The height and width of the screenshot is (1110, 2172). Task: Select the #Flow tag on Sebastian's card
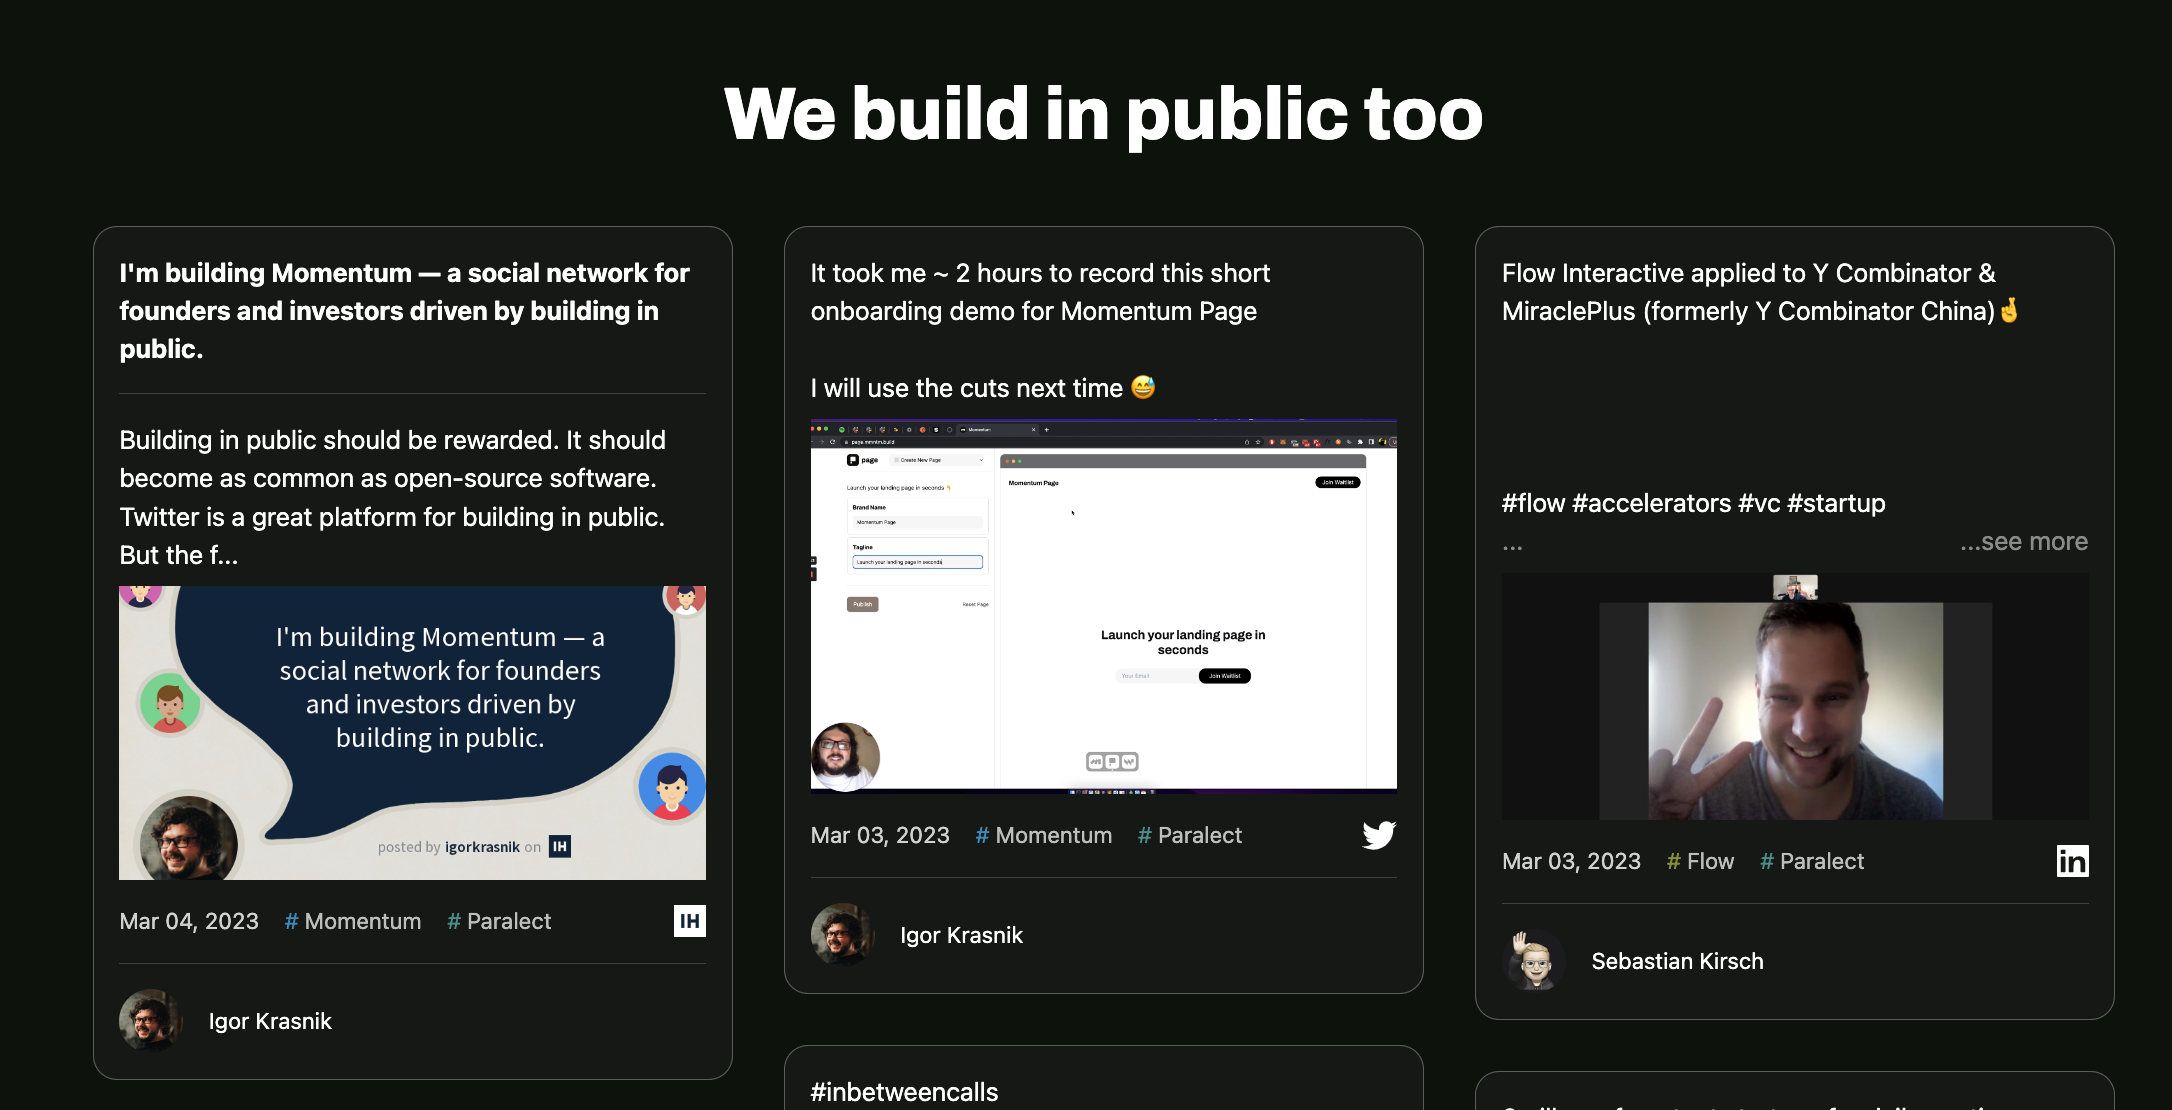(x=1700, y=861)
